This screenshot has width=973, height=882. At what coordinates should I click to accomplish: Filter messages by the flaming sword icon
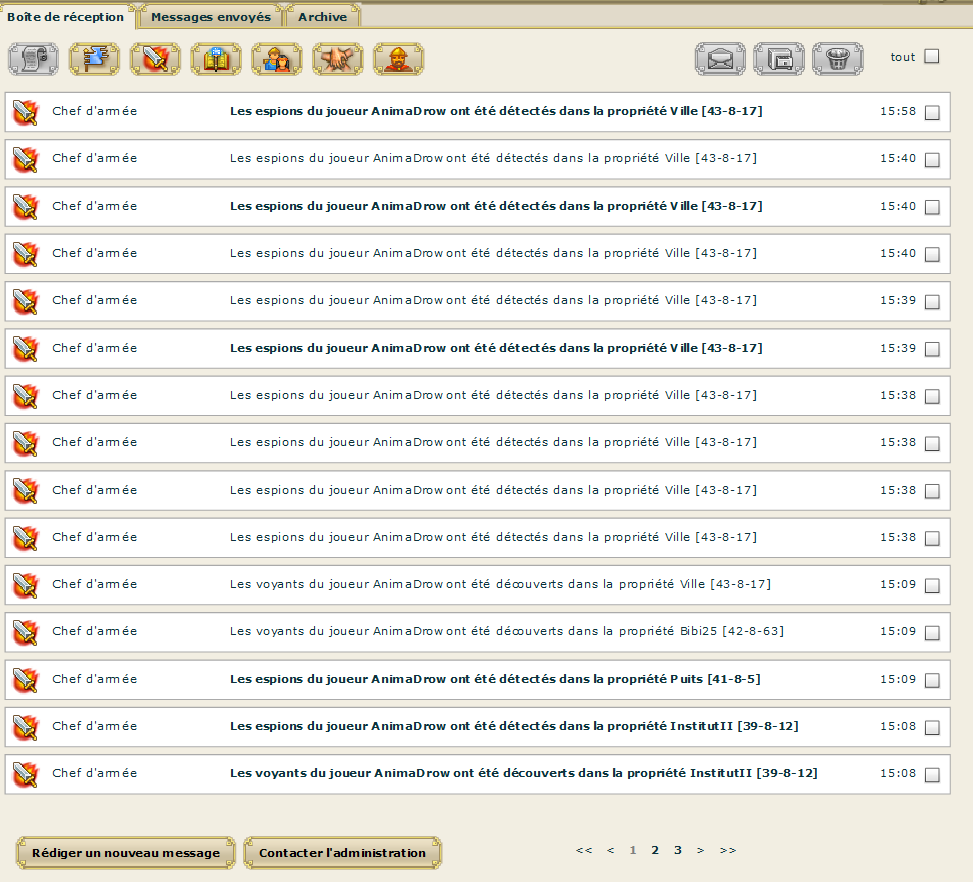155,59
